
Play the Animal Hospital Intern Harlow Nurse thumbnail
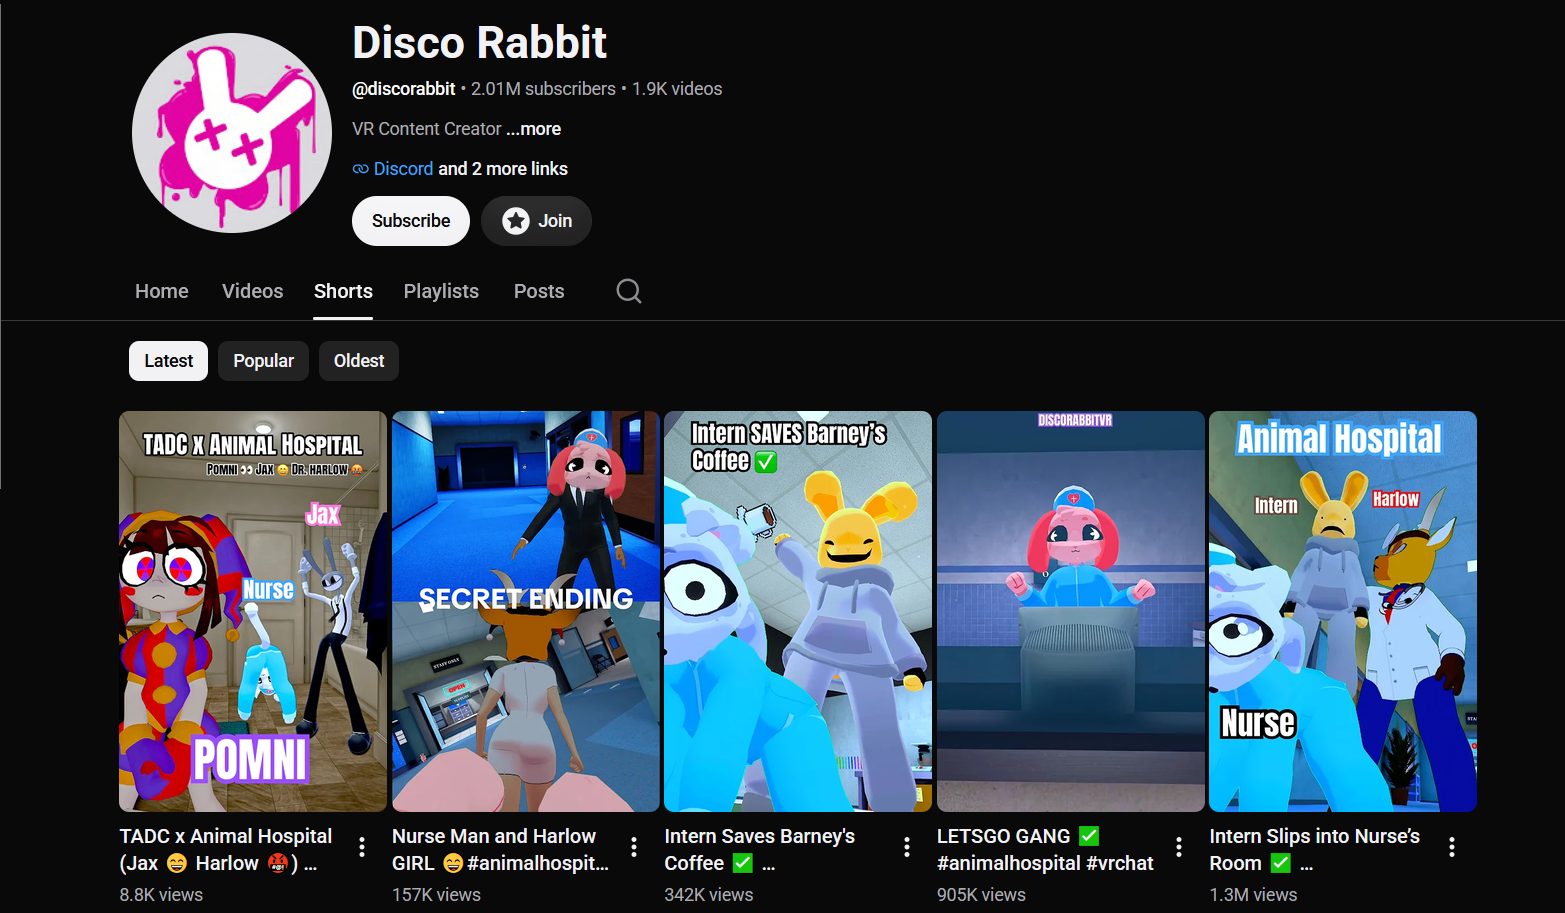1343,611
